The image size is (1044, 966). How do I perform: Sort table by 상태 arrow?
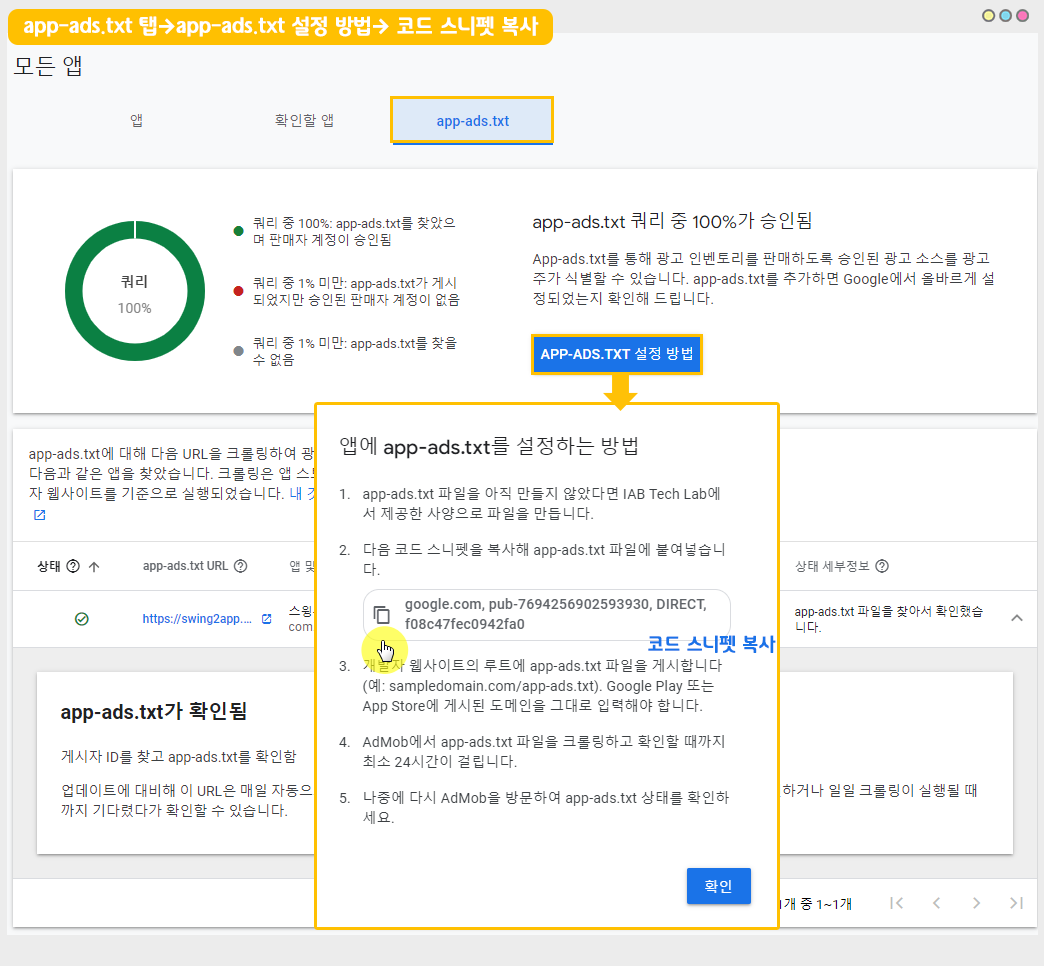click(94, 567)
